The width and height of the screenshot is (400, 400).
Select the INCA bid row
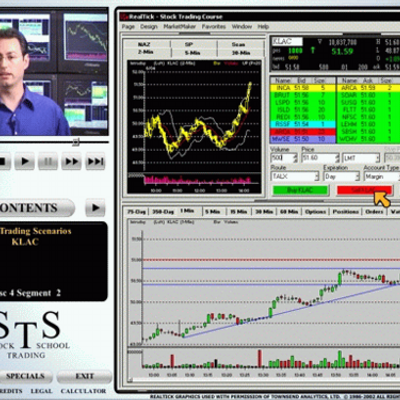tap(302, 88)
